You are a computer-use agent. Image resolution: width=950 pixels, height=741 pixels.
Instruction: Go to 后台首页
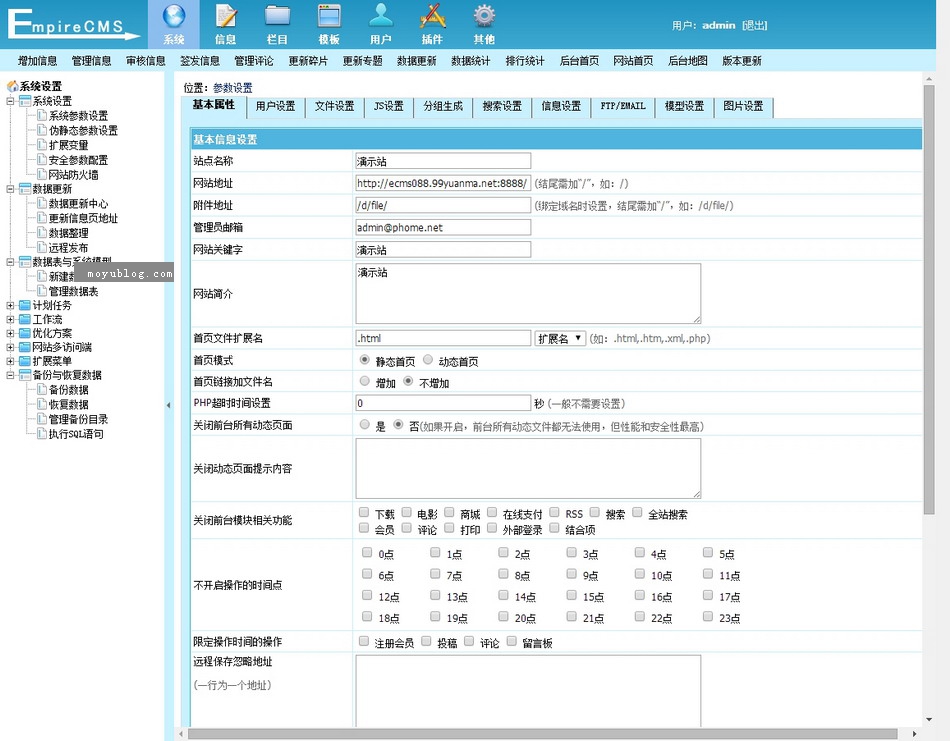coord(579,61)
